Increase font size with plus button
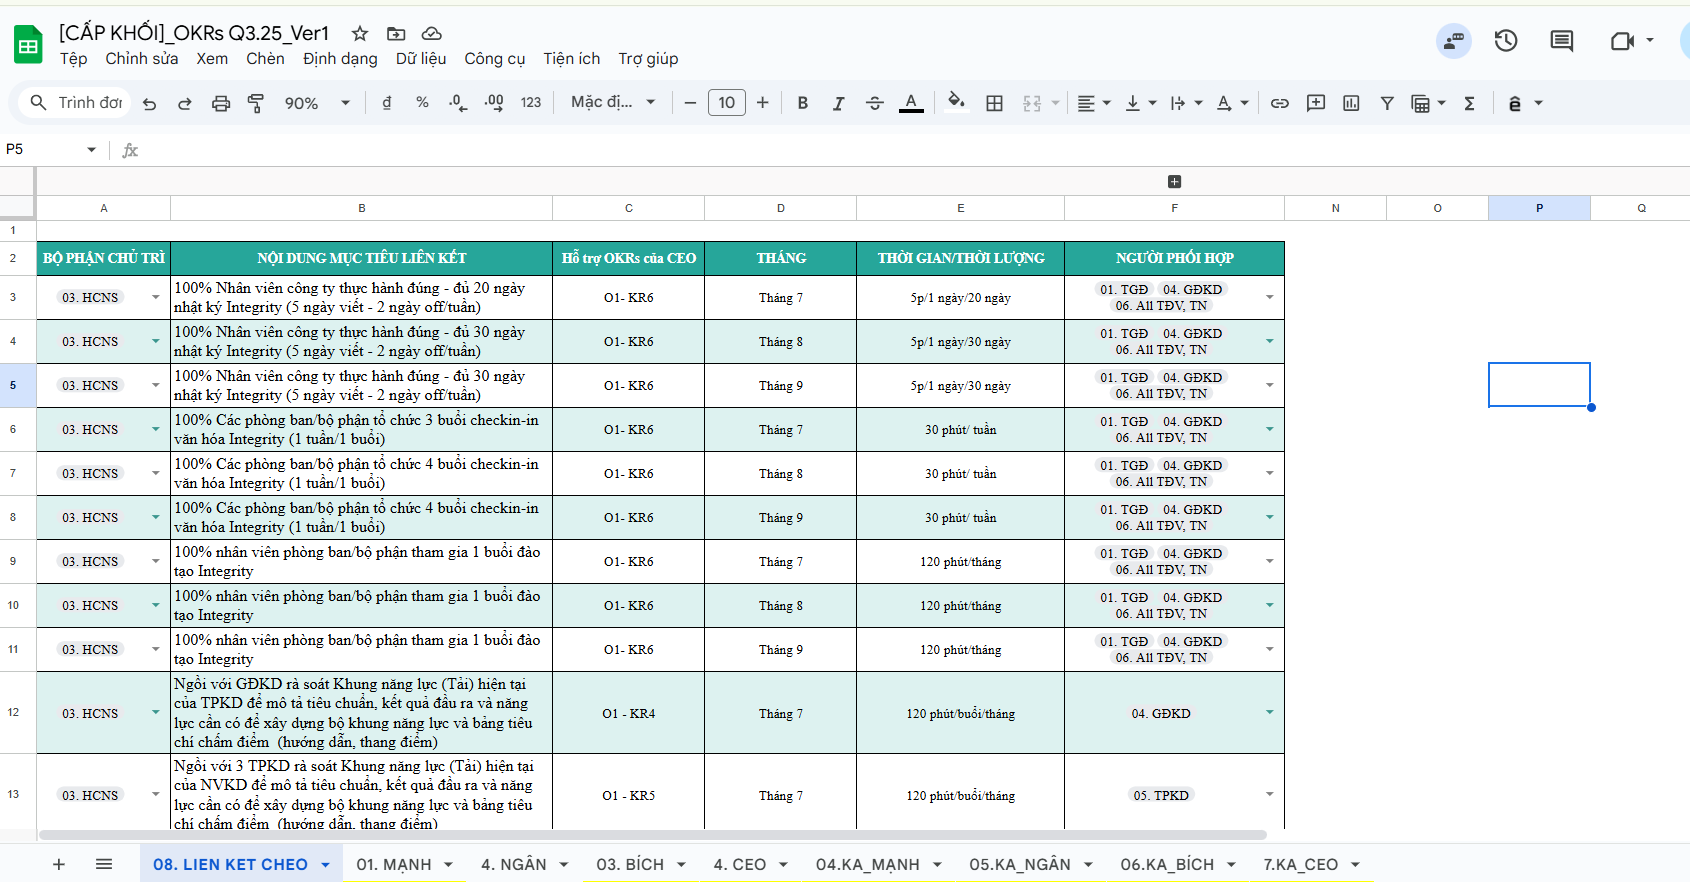Image resolution: width=1690 pixels, height=882 pixels. tap(762, 103)
